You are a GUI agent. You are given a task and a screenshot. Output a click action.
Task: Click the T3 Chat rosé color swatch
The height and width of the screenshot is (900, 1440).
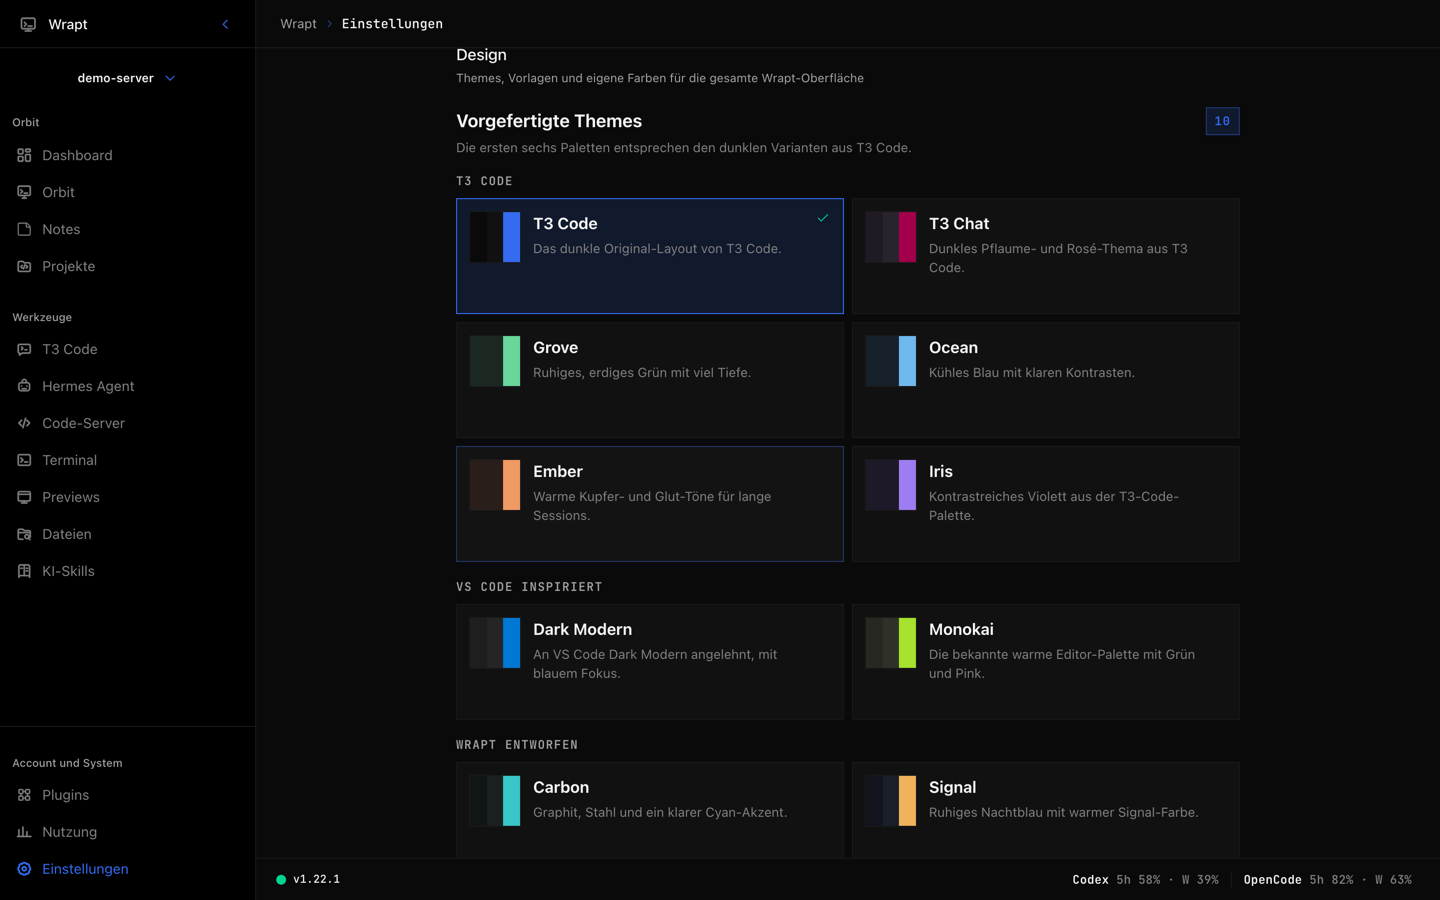pyautogui.click(x=907, y=237)
